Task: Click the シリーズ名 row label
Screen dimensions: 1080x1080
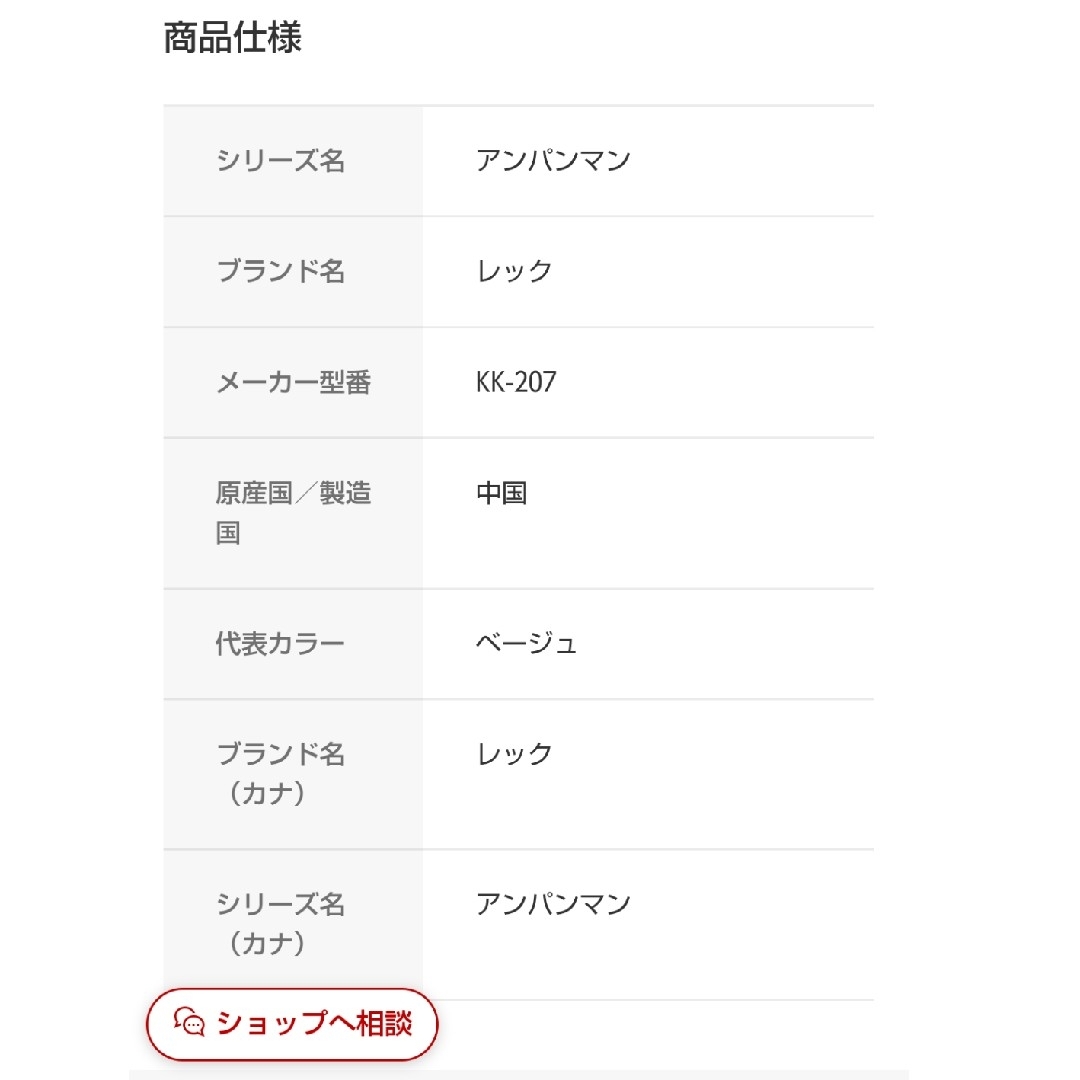Action: (x=280, y=160)
